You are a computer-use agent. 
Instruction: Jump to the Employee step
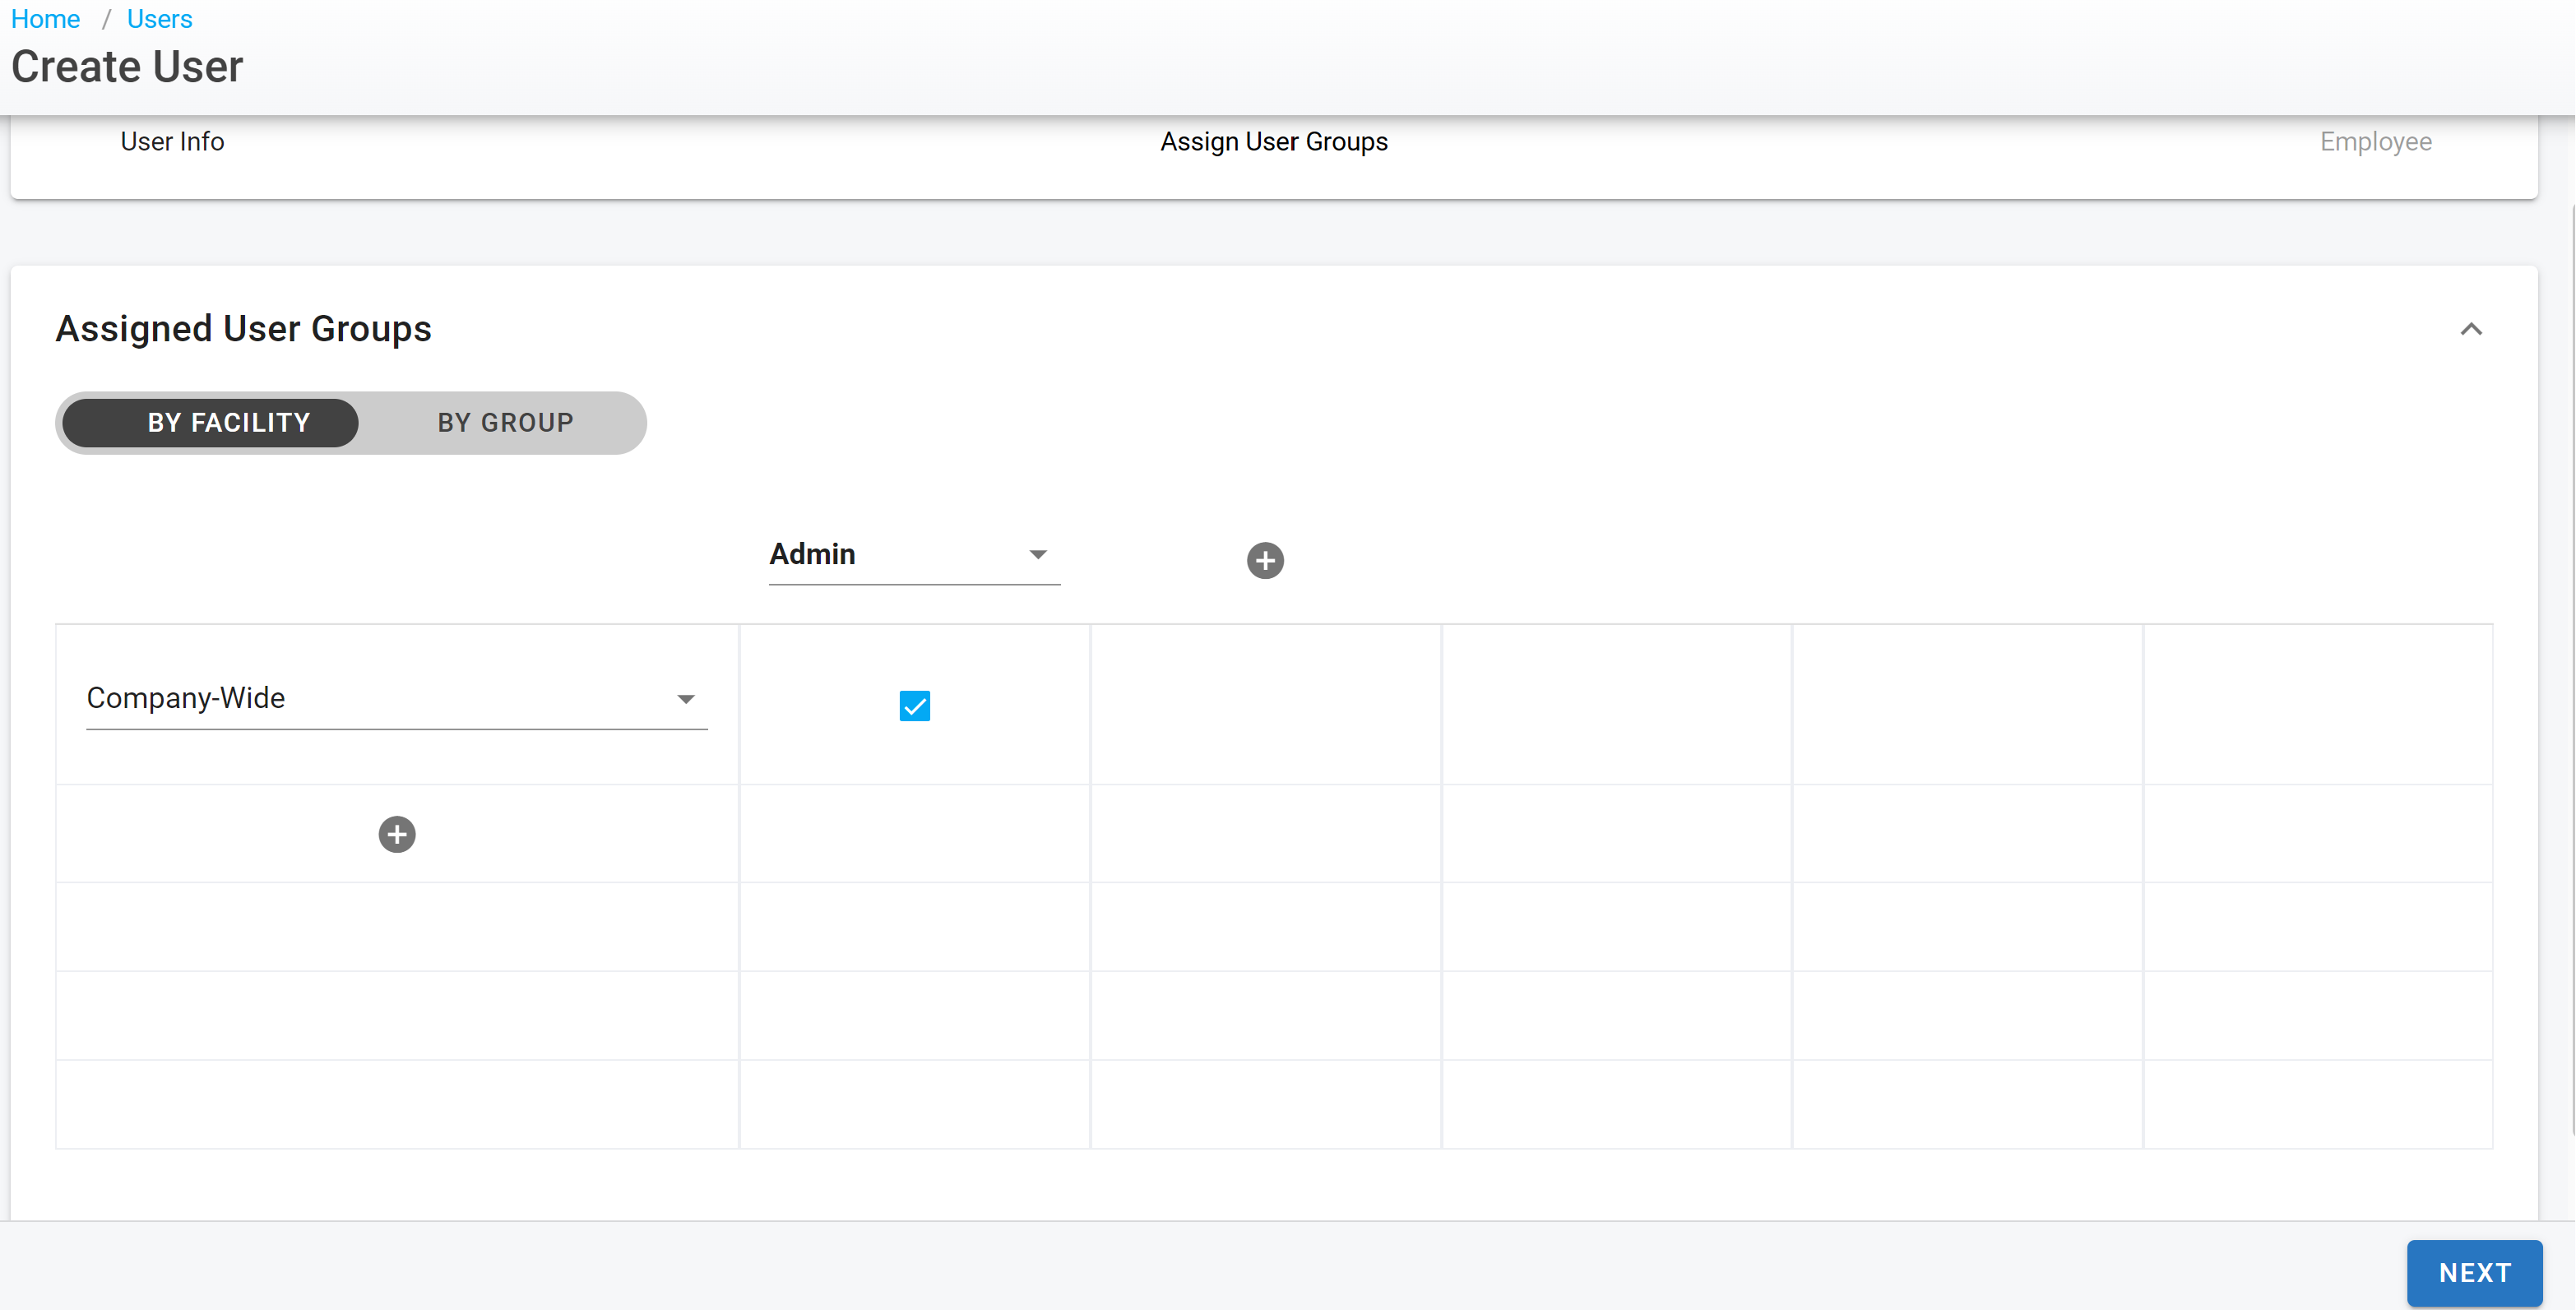coord(2375,142)
